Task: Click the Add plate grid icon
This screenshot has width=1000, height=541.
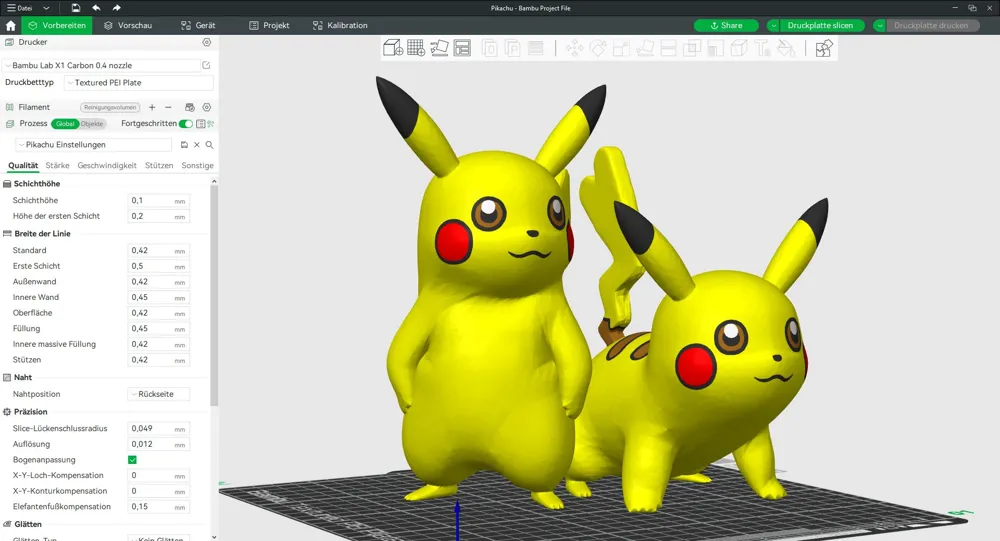Action: 416,48
